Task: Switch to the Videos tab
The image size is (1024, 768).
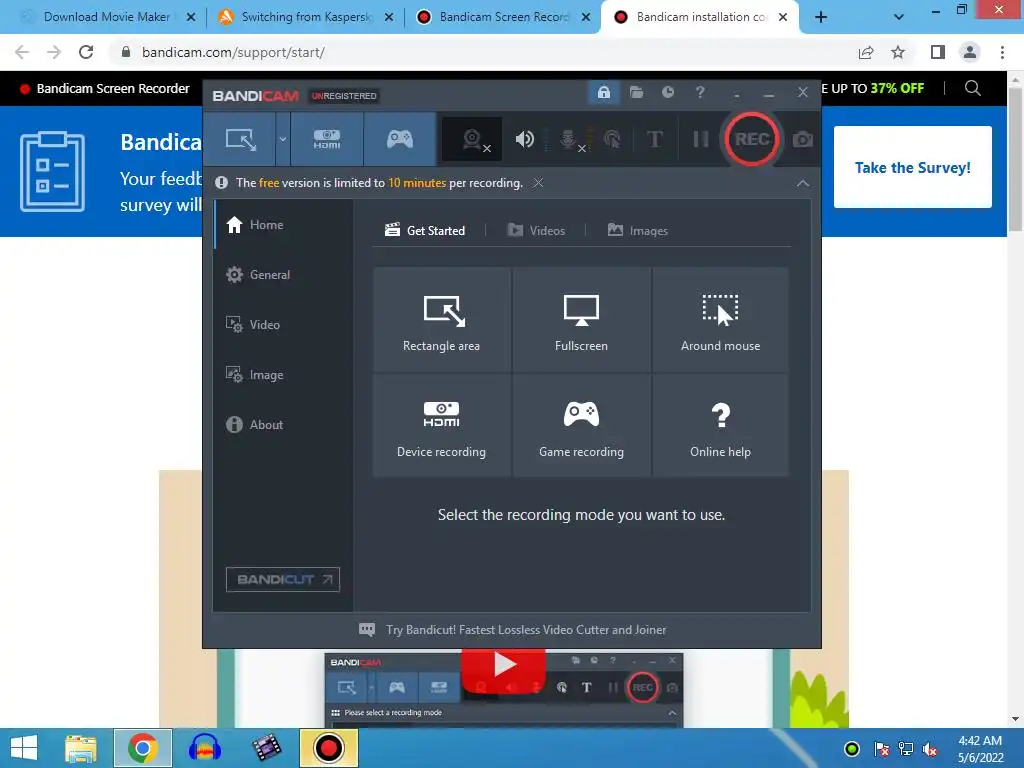Action: click(x=536, y=231)
